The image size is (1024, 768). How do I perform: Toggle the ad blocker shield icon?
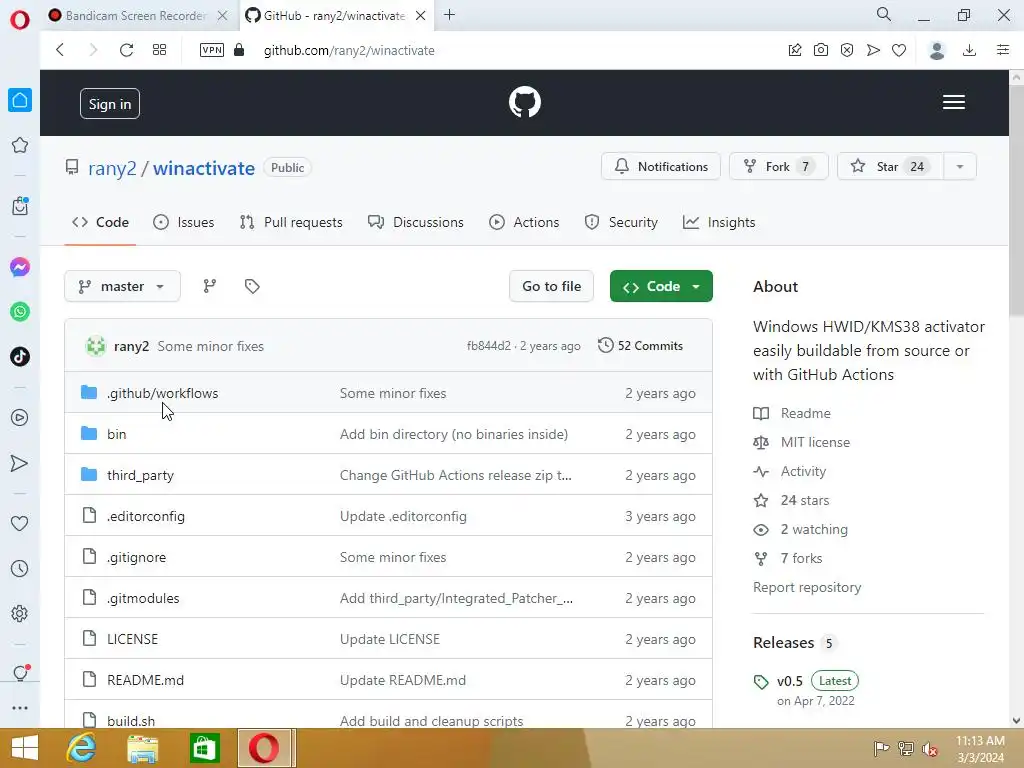pos(847,50)
